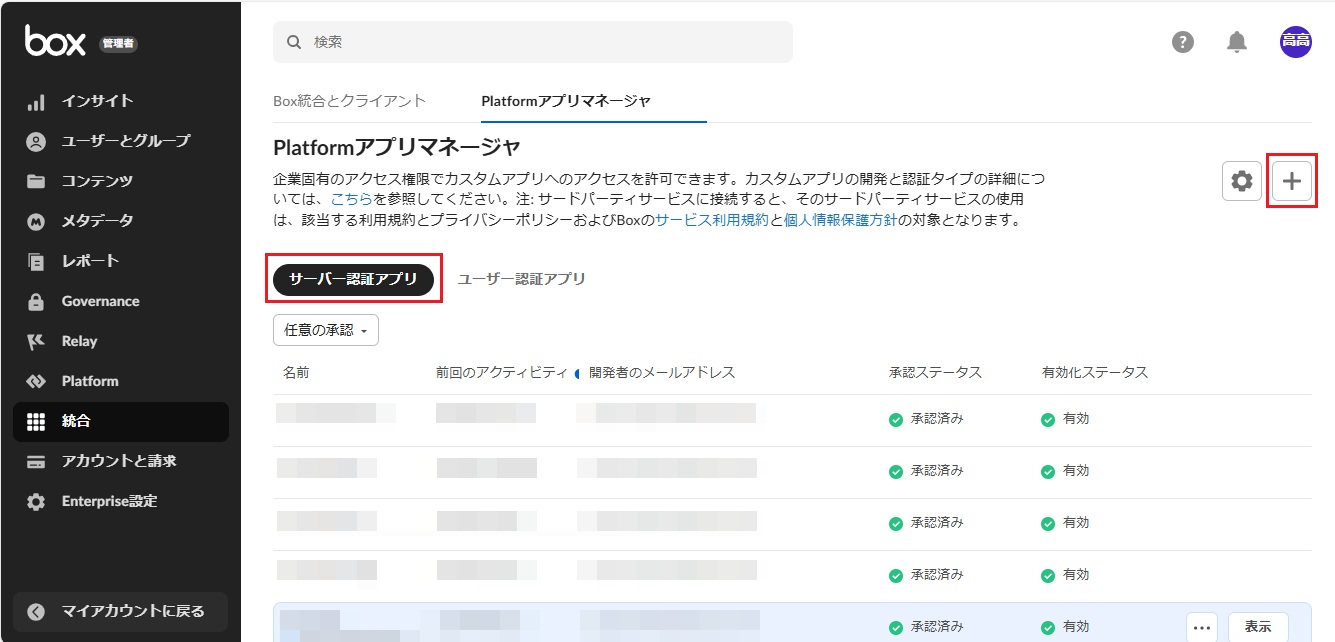Sort by 前回のアクティビティ column header

point(501,372)
